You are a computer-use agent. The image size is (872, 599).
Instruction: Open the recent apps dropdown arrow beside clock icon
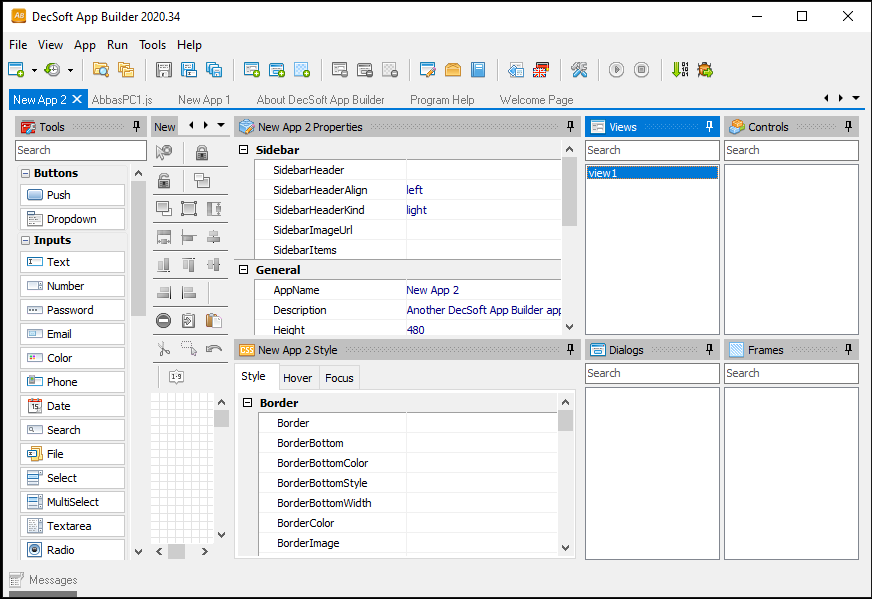coord(70,70)
